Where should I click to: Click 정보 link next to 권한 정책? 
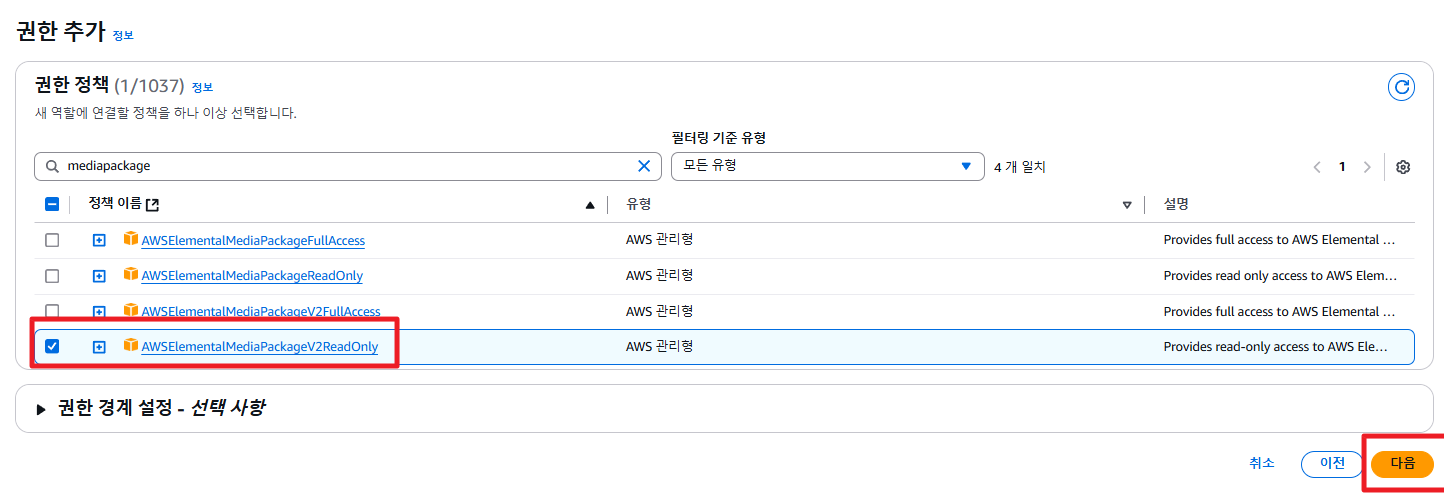tap(202, 88)
